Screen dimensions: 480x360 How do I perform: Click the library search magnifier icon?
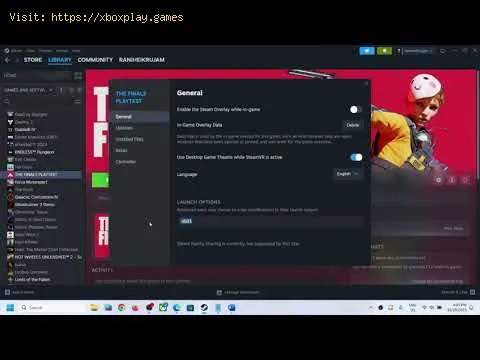[7, 101]
